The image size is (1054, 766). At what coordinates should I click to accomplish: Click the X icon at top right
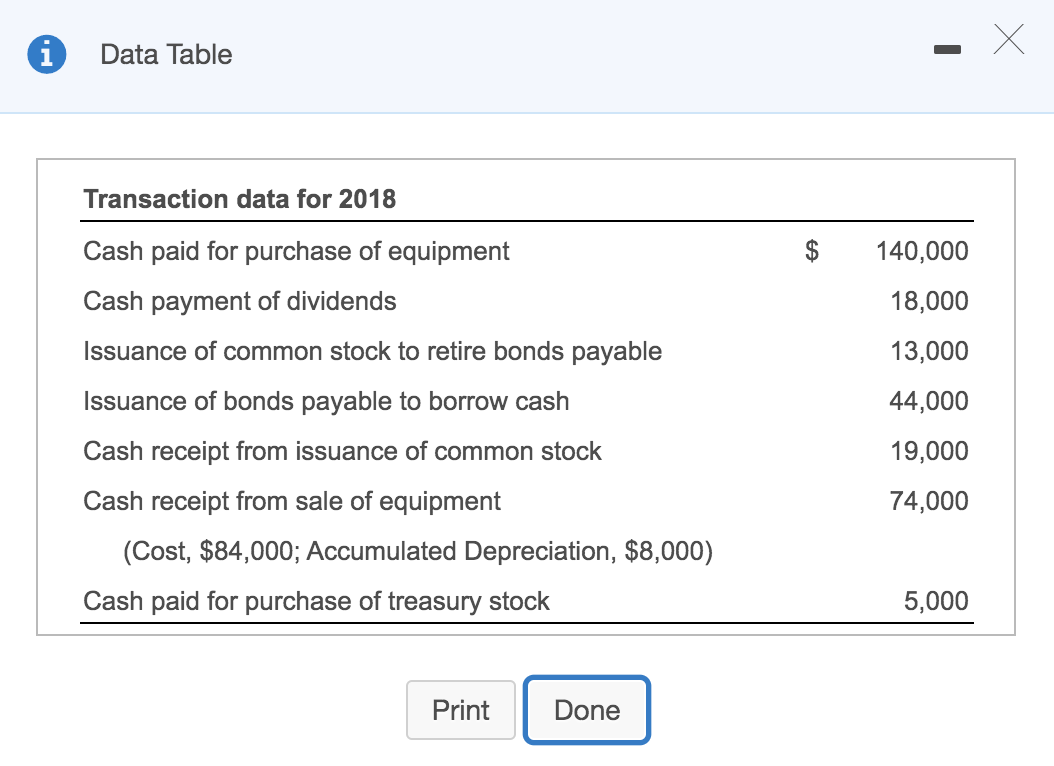(x=1008, y=40)
